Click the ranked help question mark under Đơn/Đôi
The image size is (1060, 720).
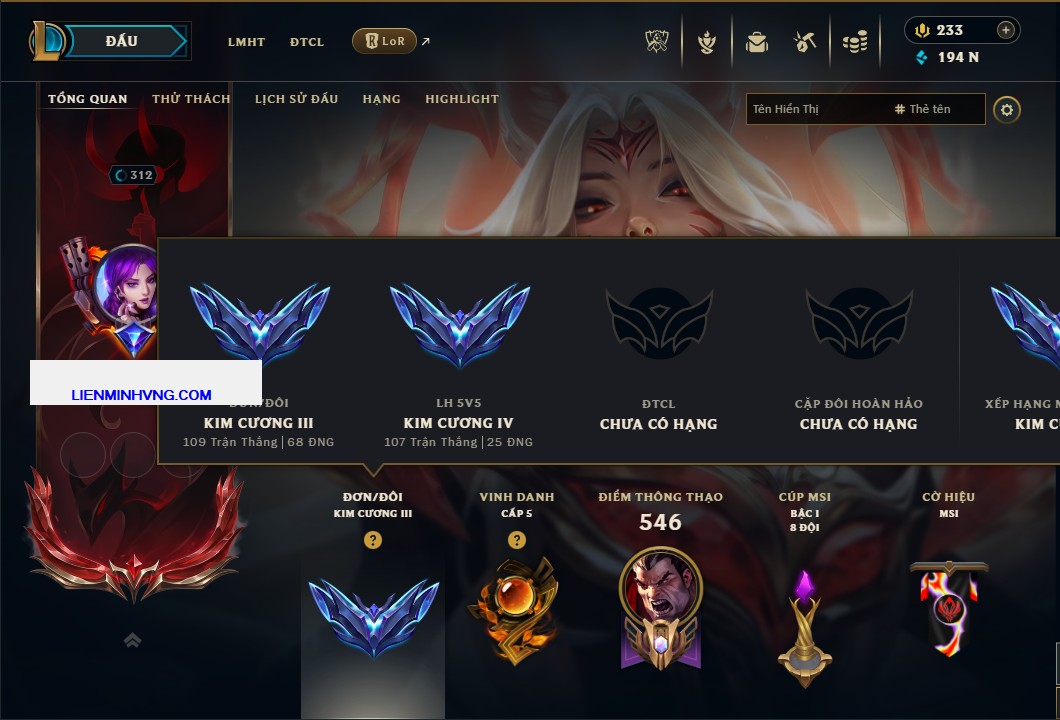pyautogui.click(x=372, y=539)
